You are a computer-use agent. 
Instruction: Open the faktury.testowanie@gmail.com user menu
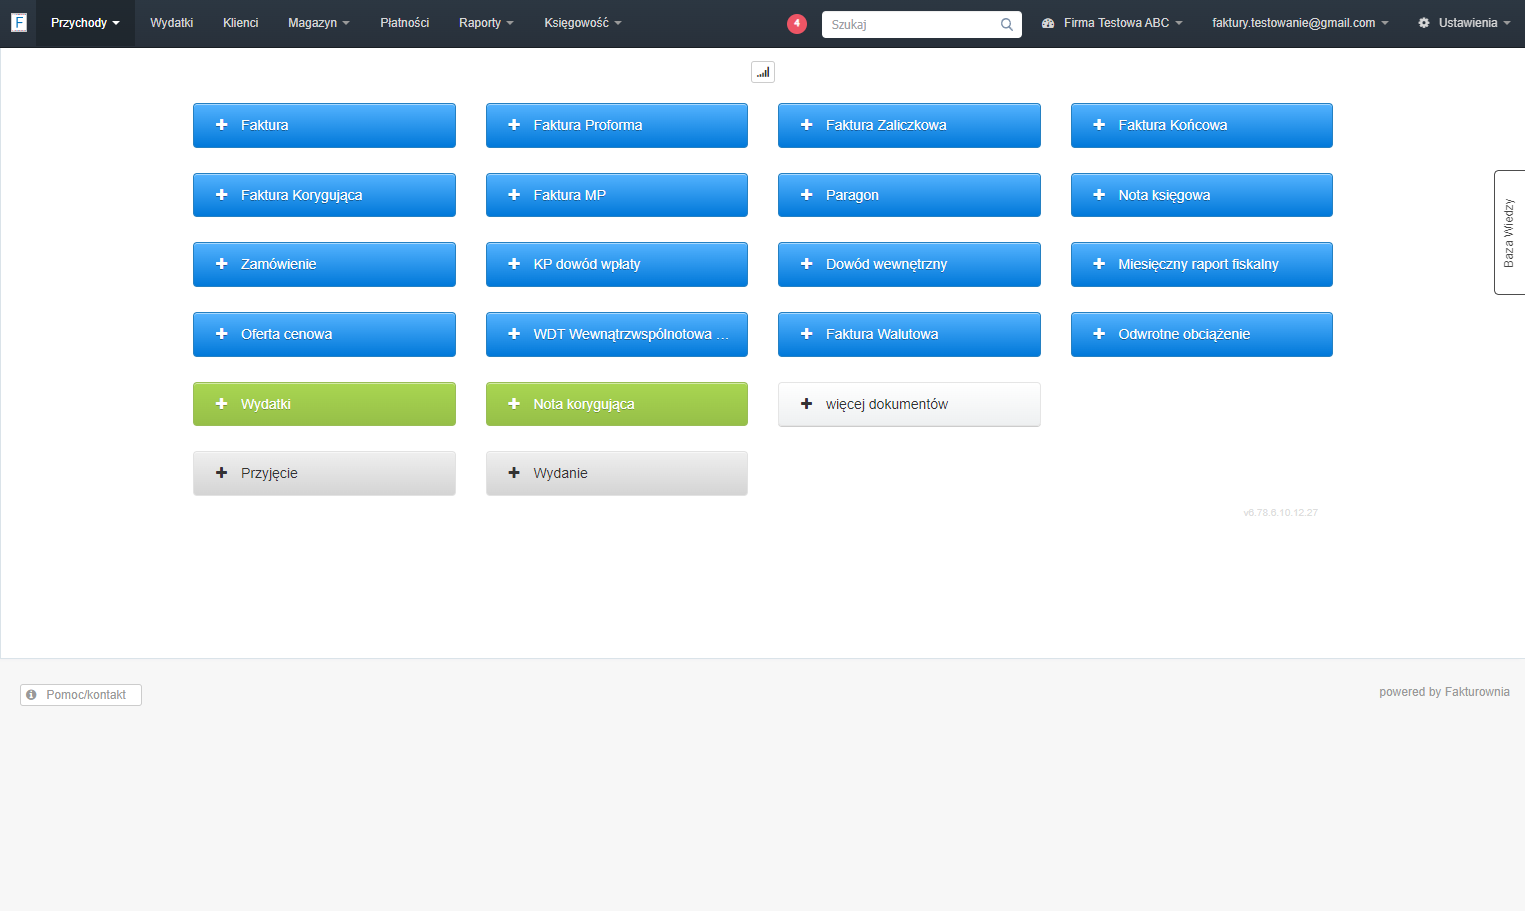tap(1300, 23)
